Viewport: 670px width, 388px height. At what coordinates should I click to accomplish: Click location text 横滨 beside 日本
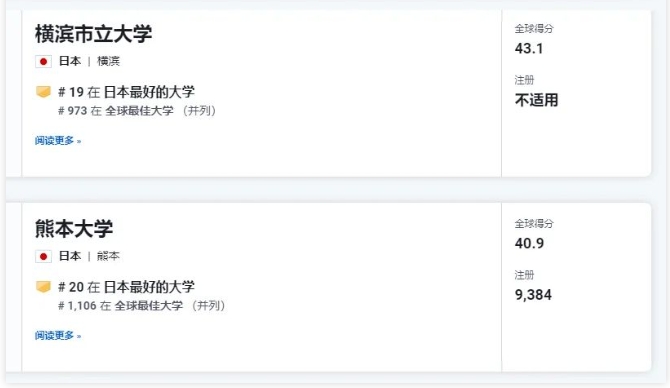pos(109,61)
